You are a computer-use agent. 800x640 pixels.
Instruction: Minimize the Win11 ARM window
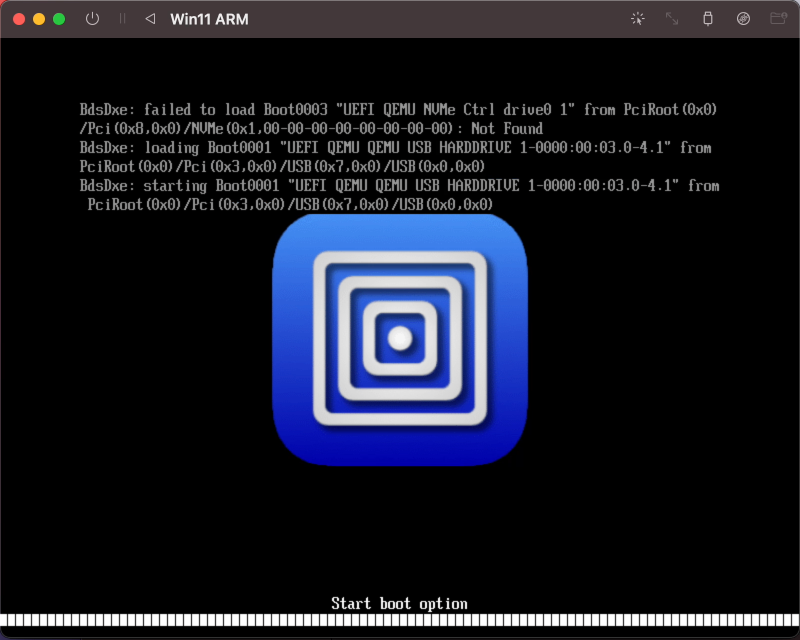pyautogui.click(x=39, y=19)
